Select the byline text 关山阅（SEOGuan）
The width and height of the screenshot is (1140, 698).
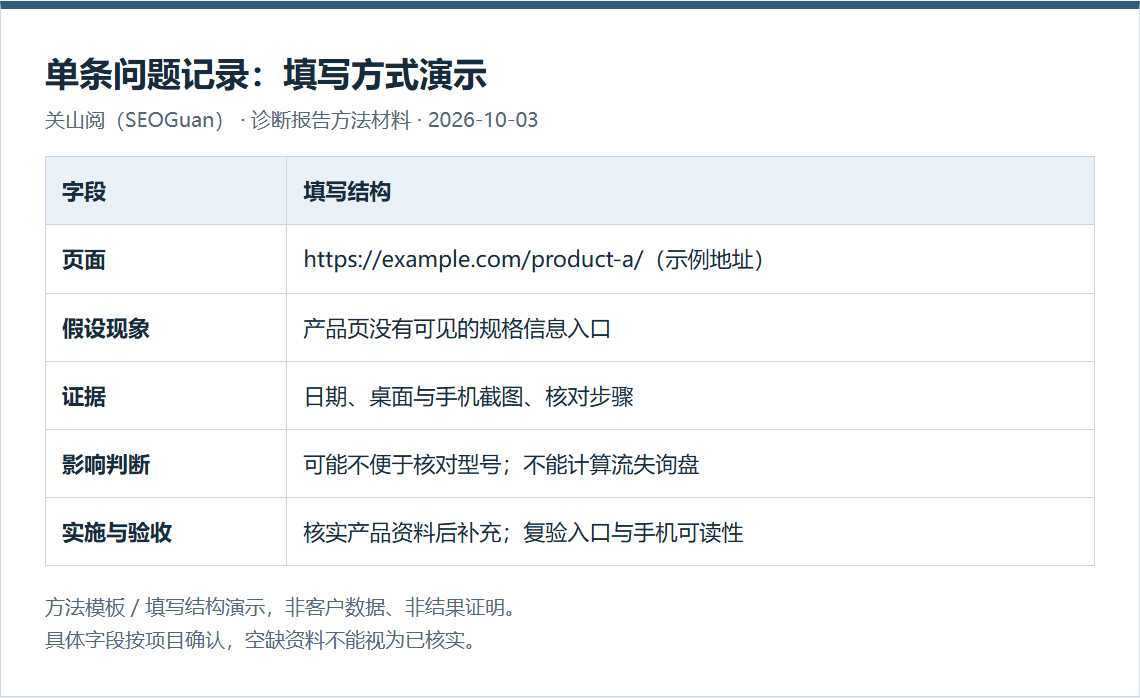point(139,120)
